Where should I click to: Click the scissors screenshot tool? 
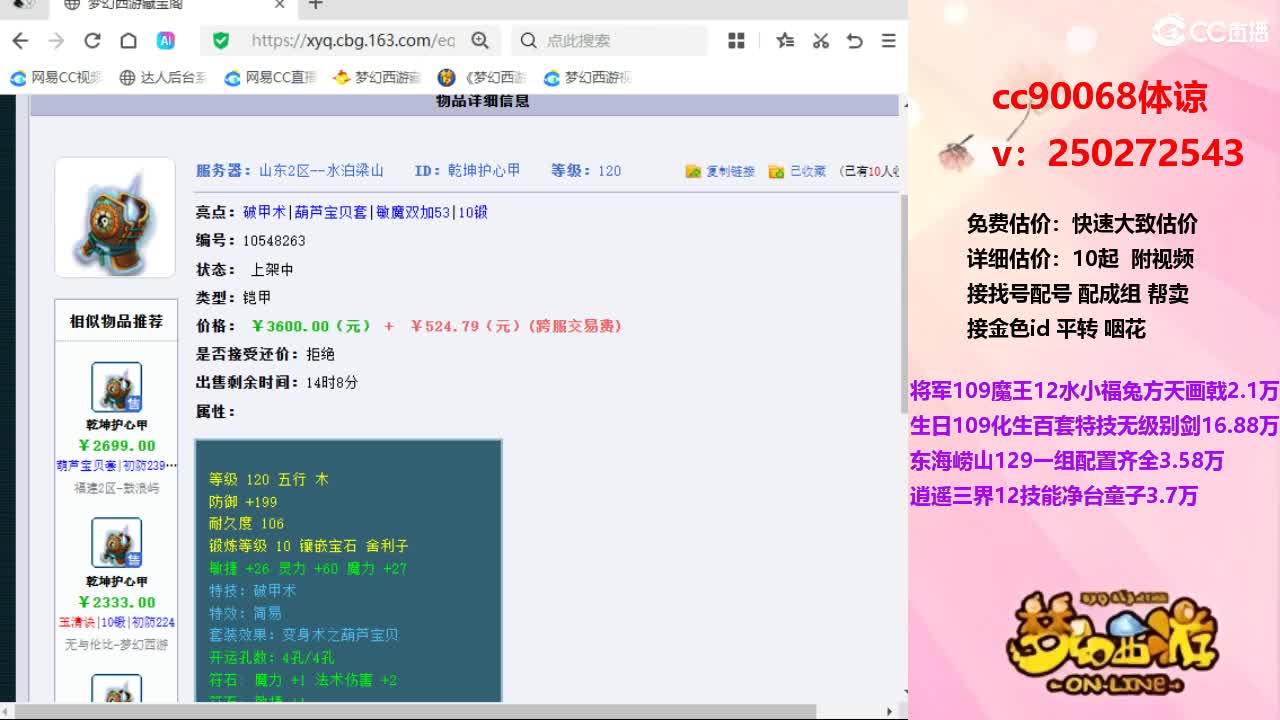(820, 41)
